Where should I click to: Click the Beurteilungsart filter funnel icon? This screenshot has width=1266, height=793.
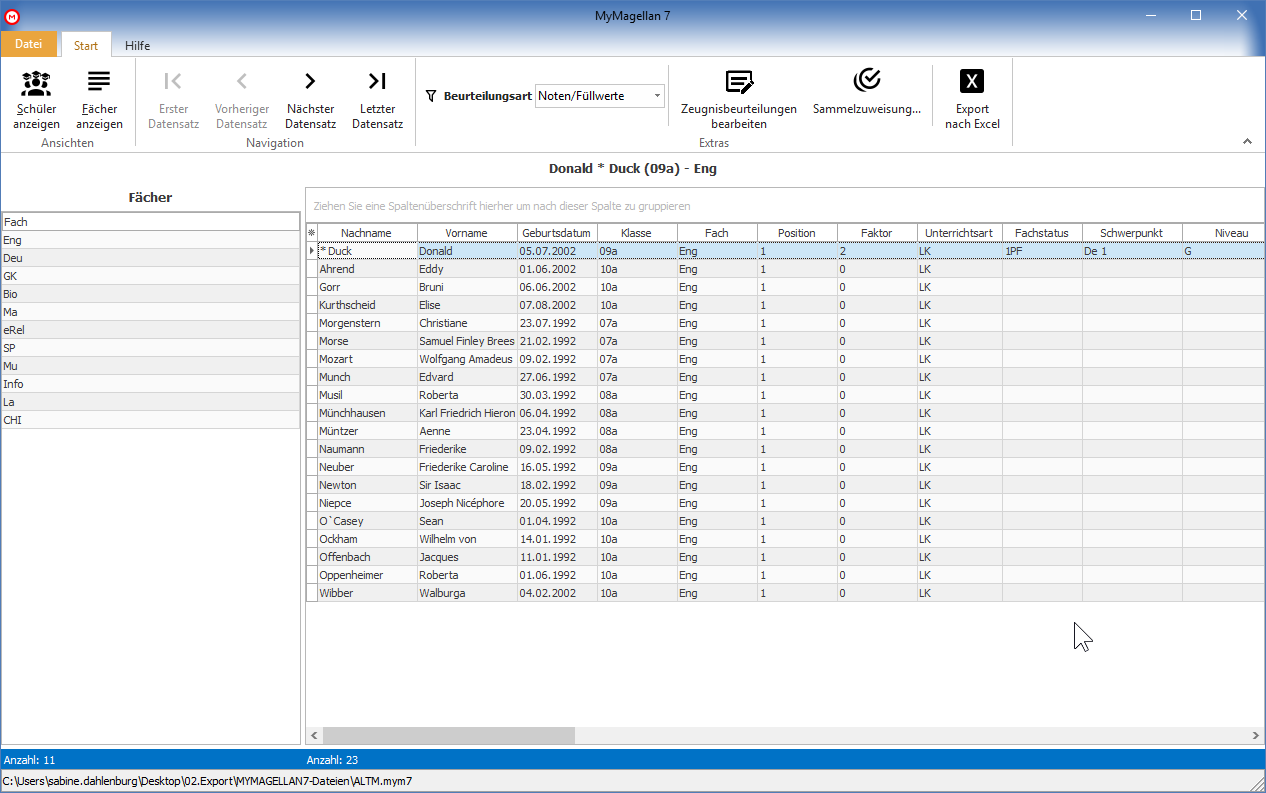431,96
